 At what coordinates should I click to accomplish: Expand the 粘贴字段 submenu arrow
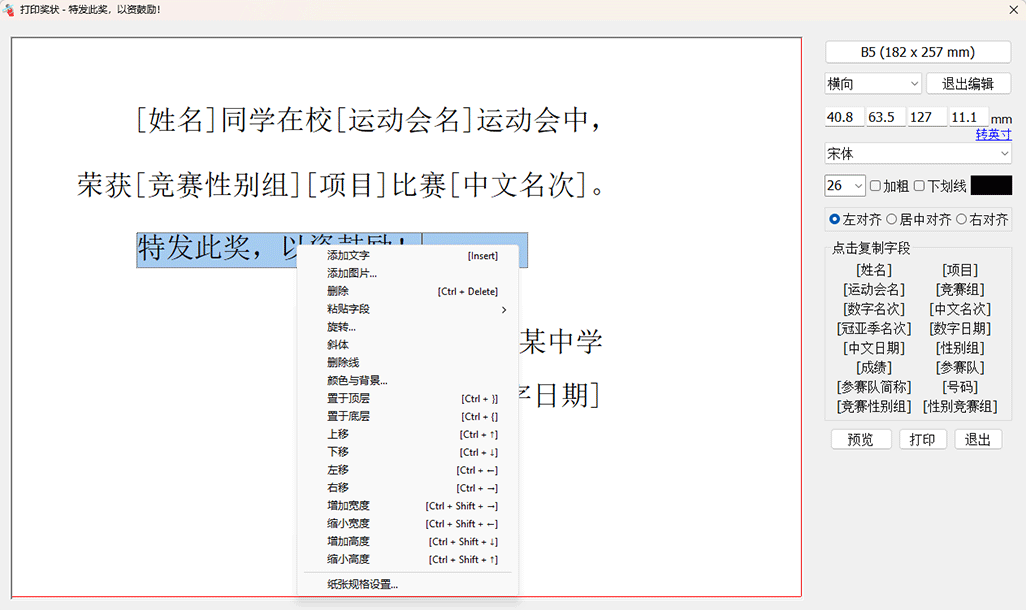504,310
